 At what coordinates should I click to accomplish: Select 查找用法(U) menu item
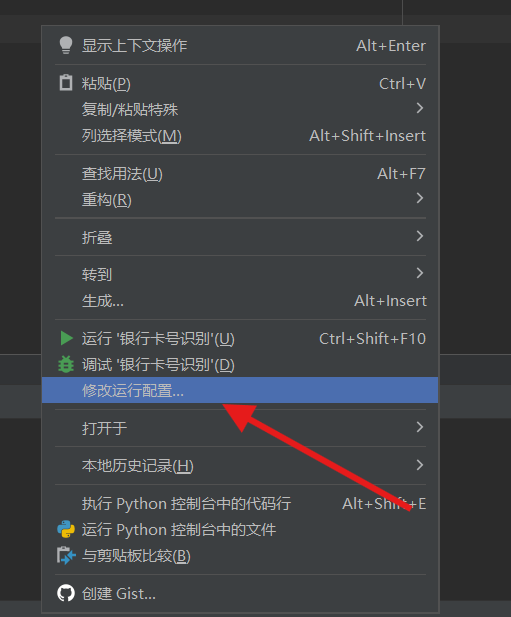240,174
